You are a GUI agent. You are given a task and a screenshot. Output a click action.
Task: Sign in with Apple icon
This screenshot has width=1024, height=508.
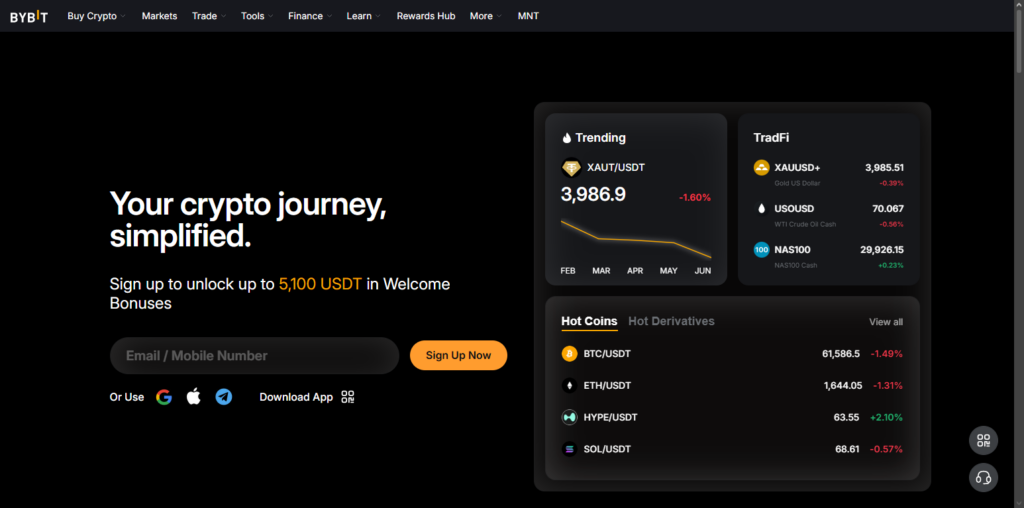coord(194,396)
